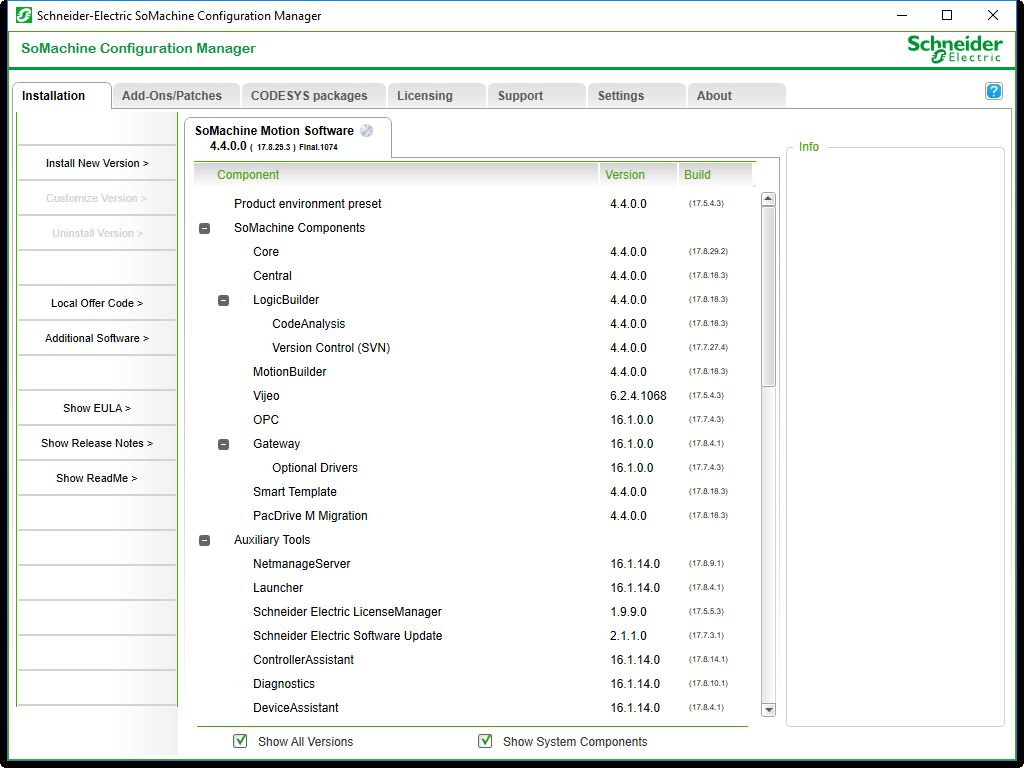Screen dimensions: 1024x768
Task: Select MotionBuilder component
Action: click(475, 372)
